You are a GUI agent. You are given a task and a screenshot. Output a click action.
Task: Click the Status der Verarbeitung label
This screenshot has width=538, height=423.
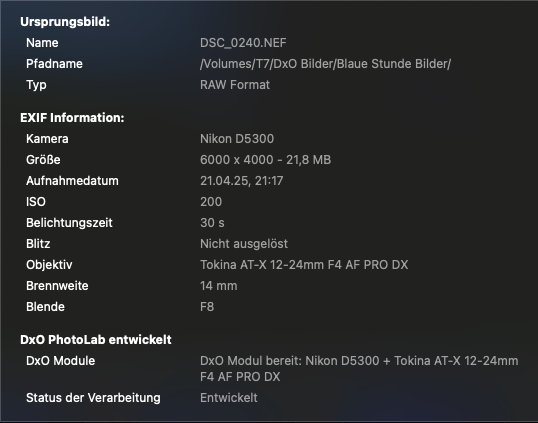pyautogui.click(x=93, y=398)
